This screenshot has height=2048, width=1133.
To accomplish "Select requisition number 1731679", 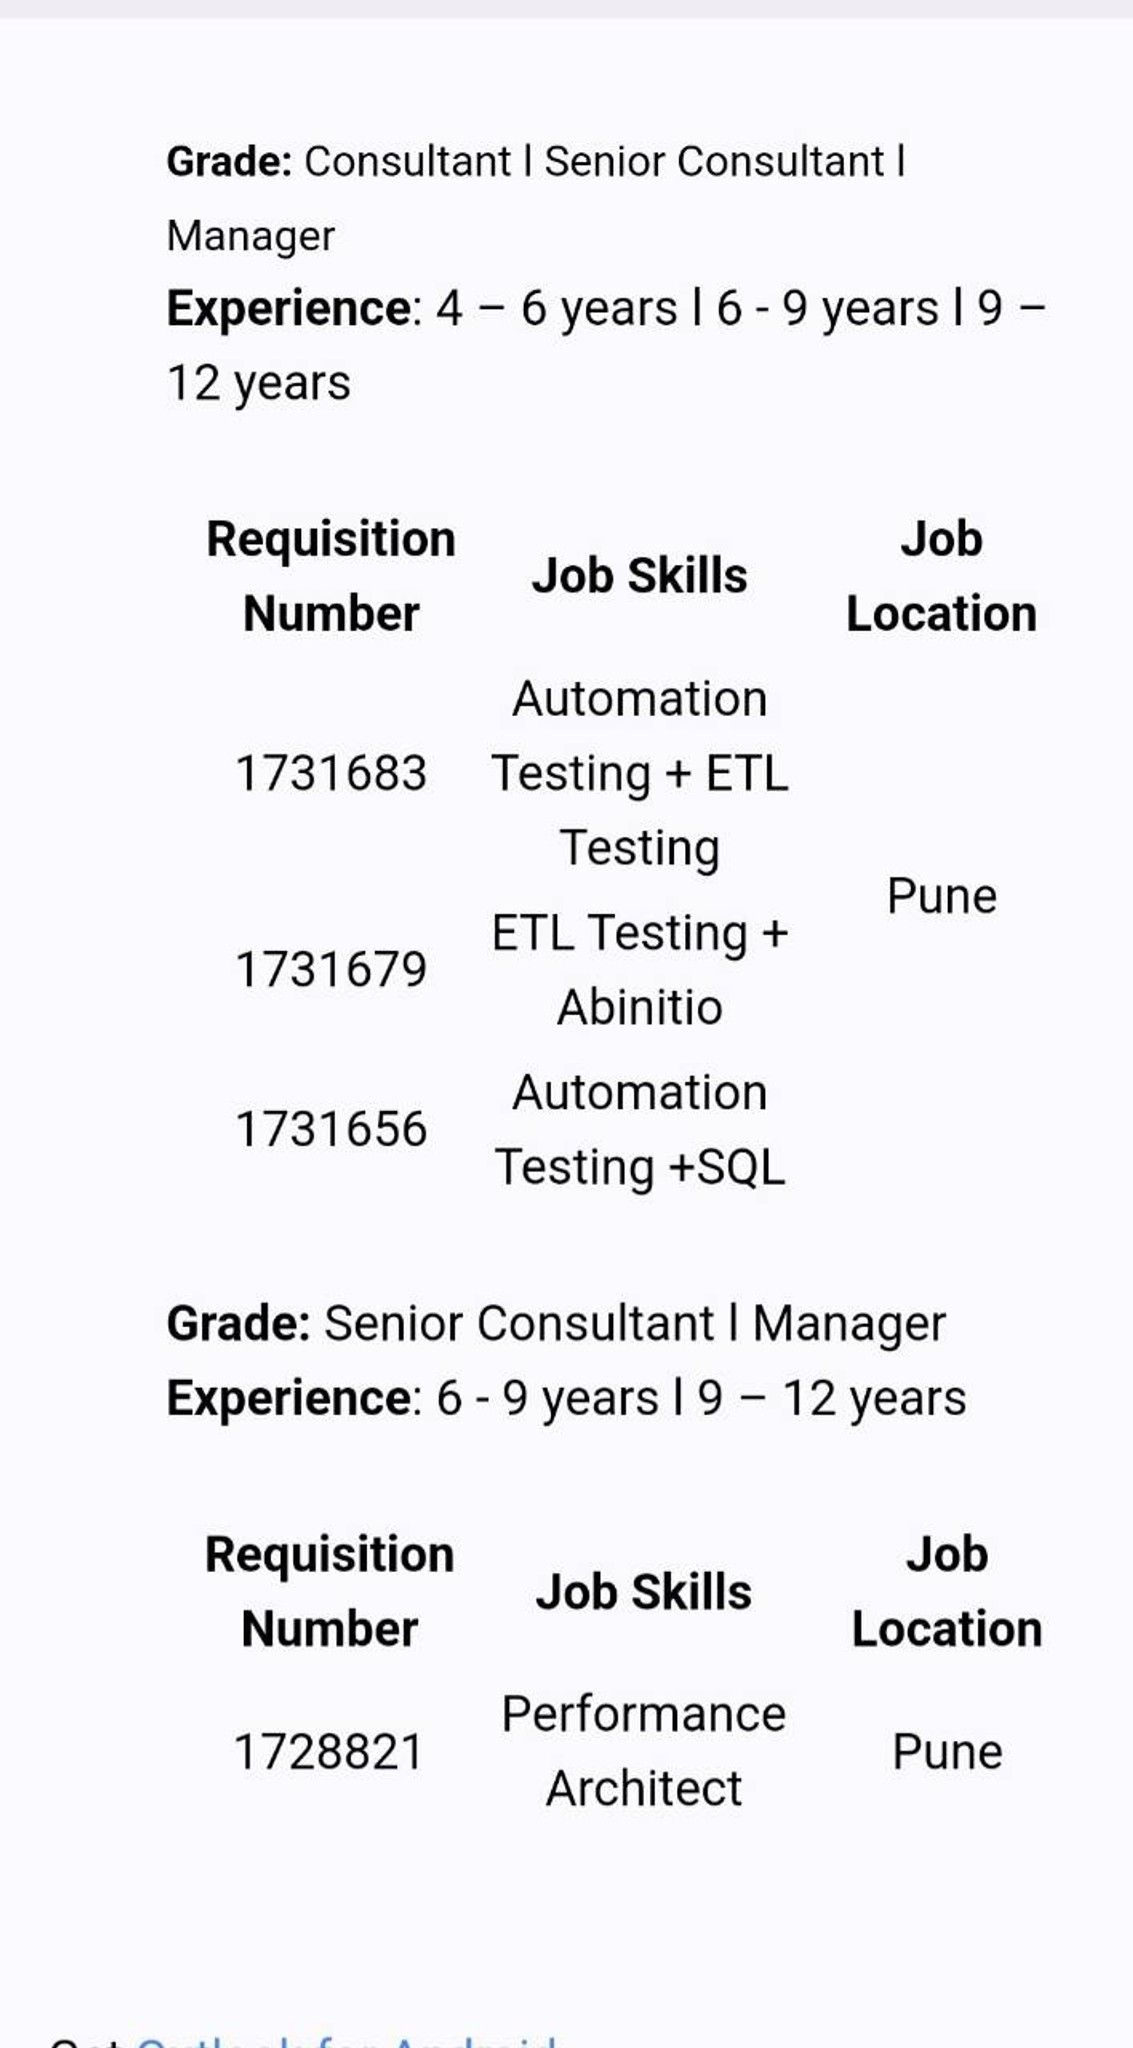I will [331, 969].
